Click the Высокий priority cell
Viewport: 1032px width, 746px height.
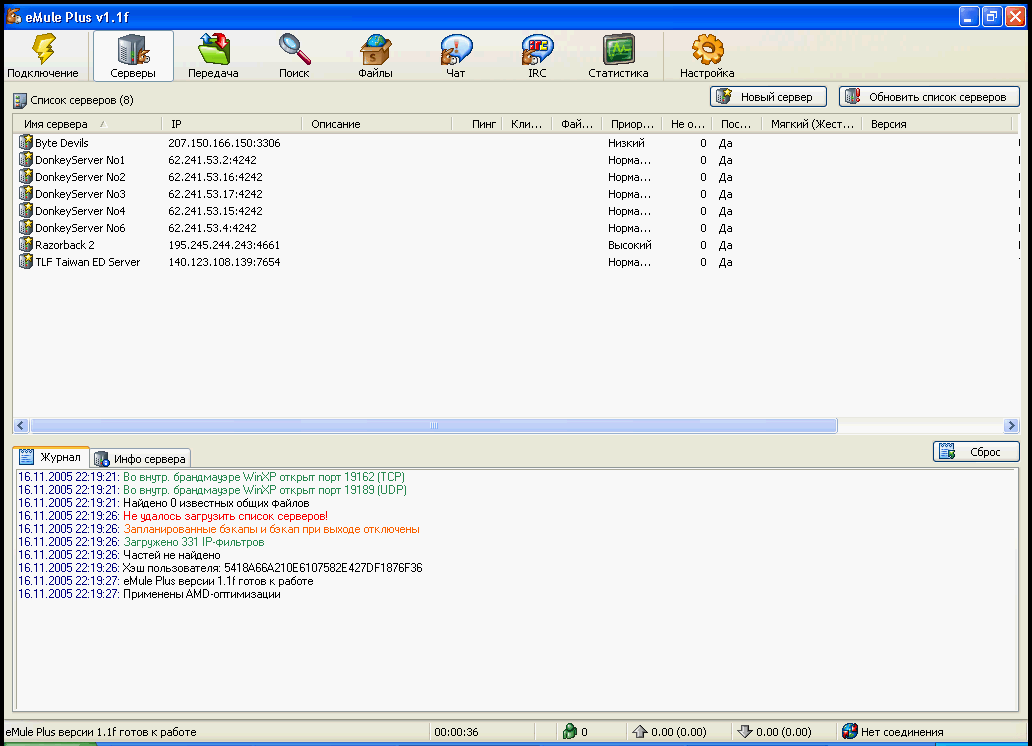[x=630, y=245]
